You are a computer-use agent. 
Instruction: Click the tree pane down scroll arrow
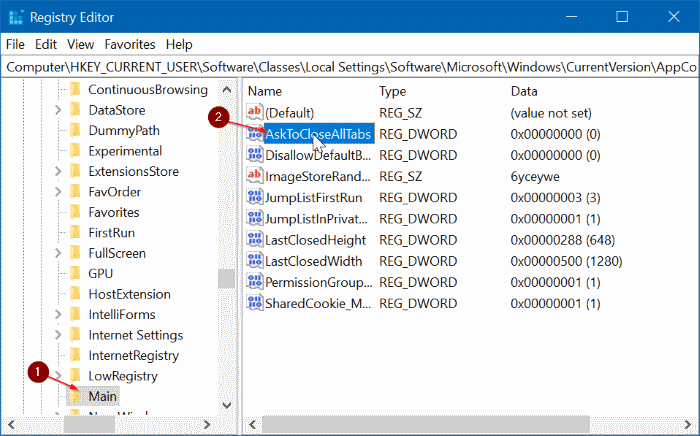tap(227, 405)
